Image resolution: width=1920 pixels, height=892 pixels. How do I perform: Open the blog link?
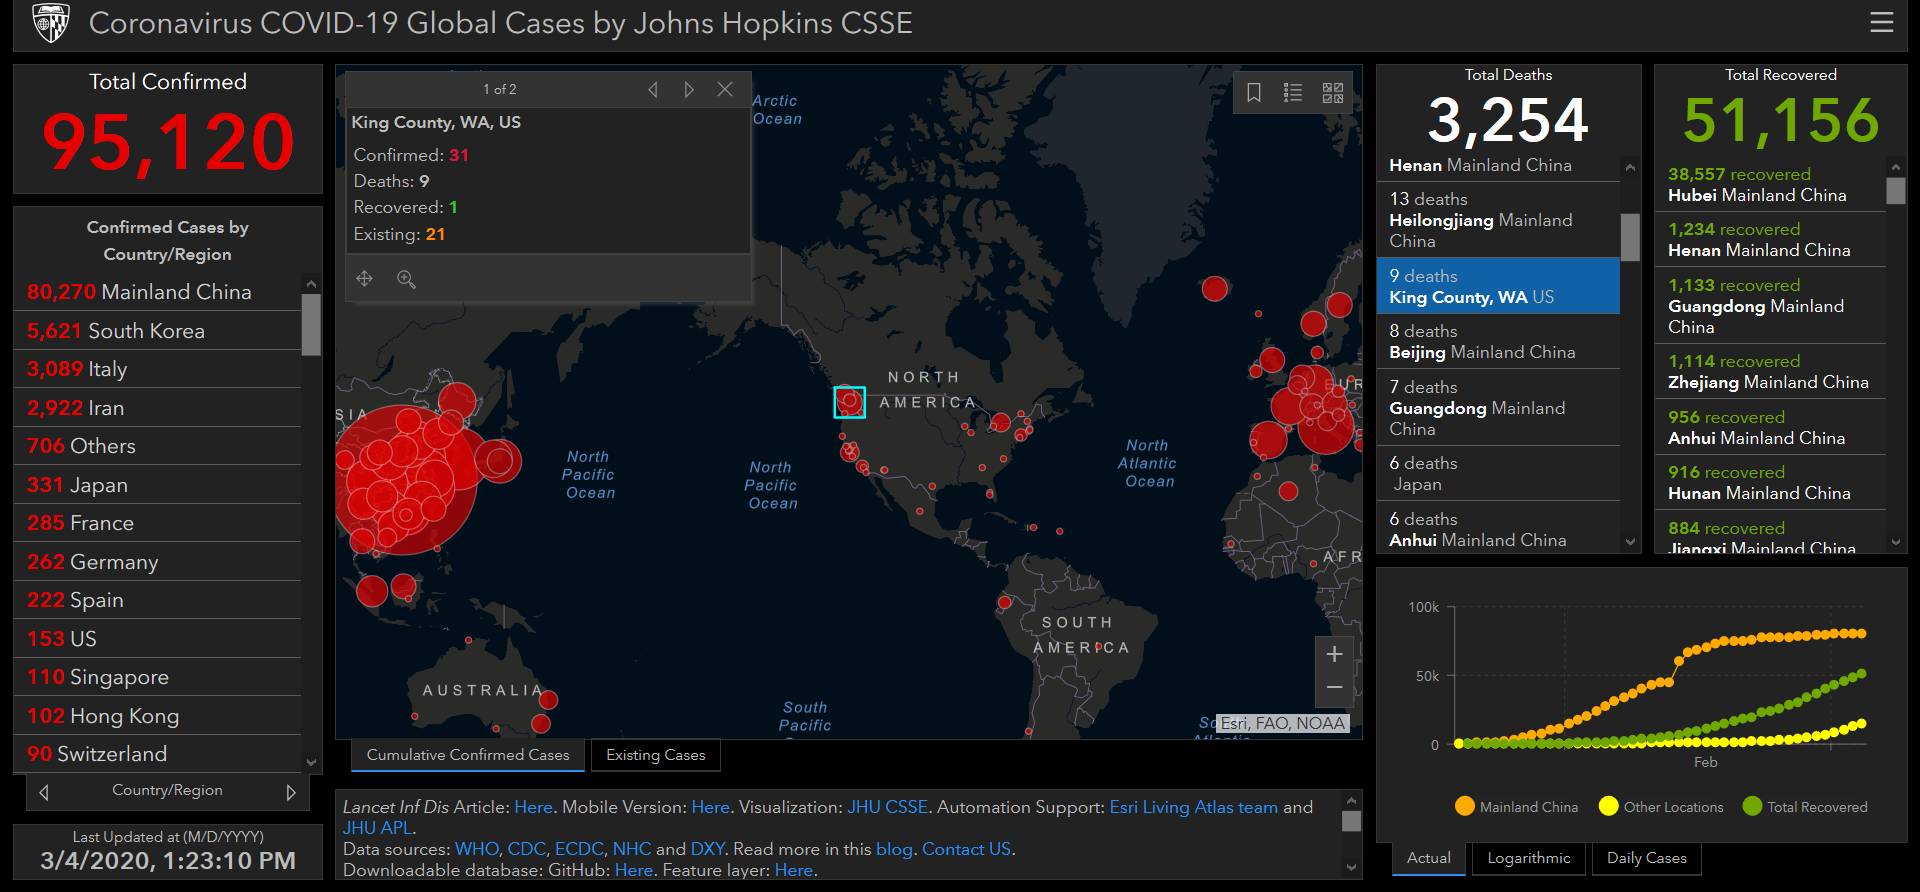[x=894, y=849]
